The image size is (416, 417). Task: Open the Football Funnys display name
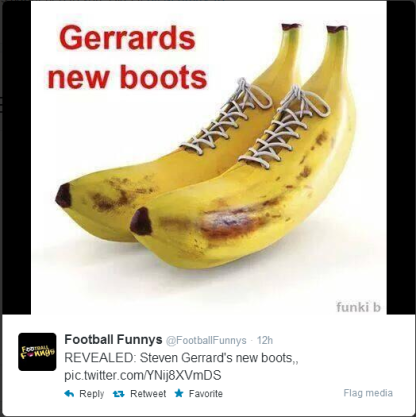click(x=113, y=340)
